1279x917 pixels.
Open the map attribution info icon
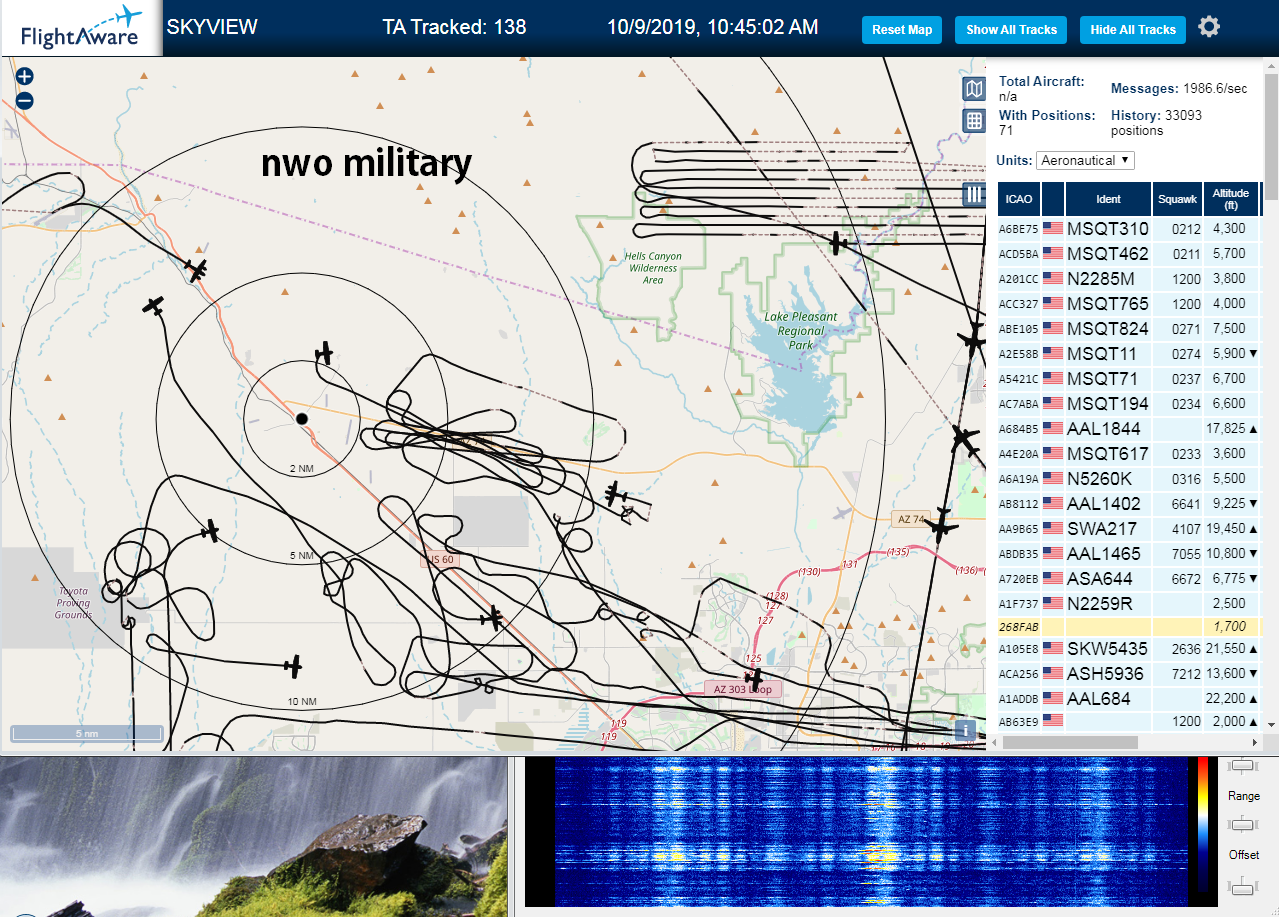pos(965,730)
